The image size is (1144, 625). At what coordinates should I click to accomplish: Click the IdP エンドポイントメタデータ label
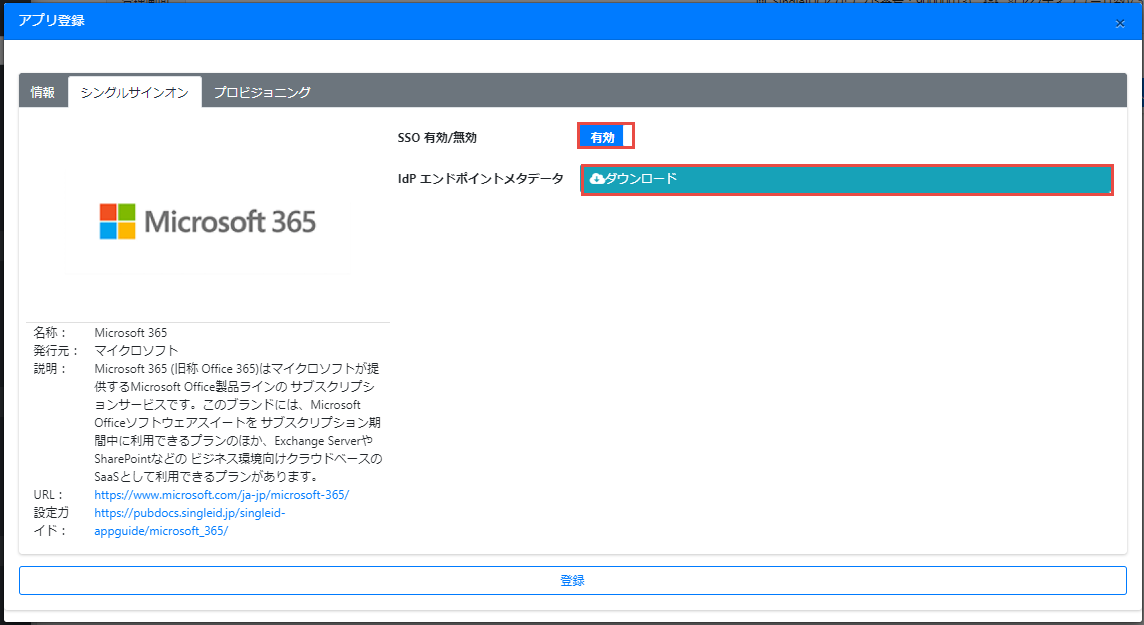(480, 179)
